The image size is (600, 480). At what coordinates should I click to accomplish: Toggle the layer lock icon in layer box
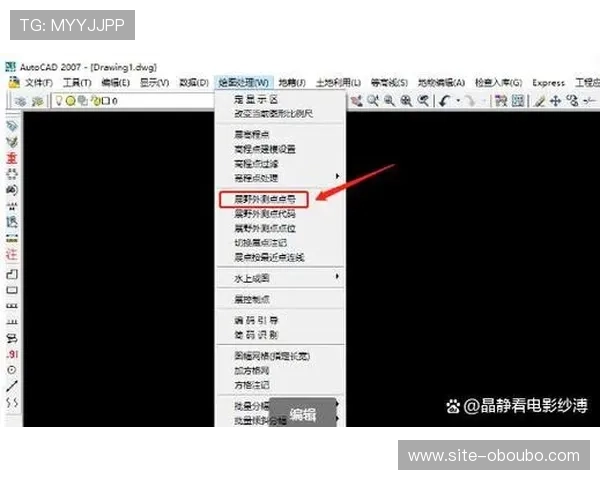pyautogui.click(x=96, y=101)
